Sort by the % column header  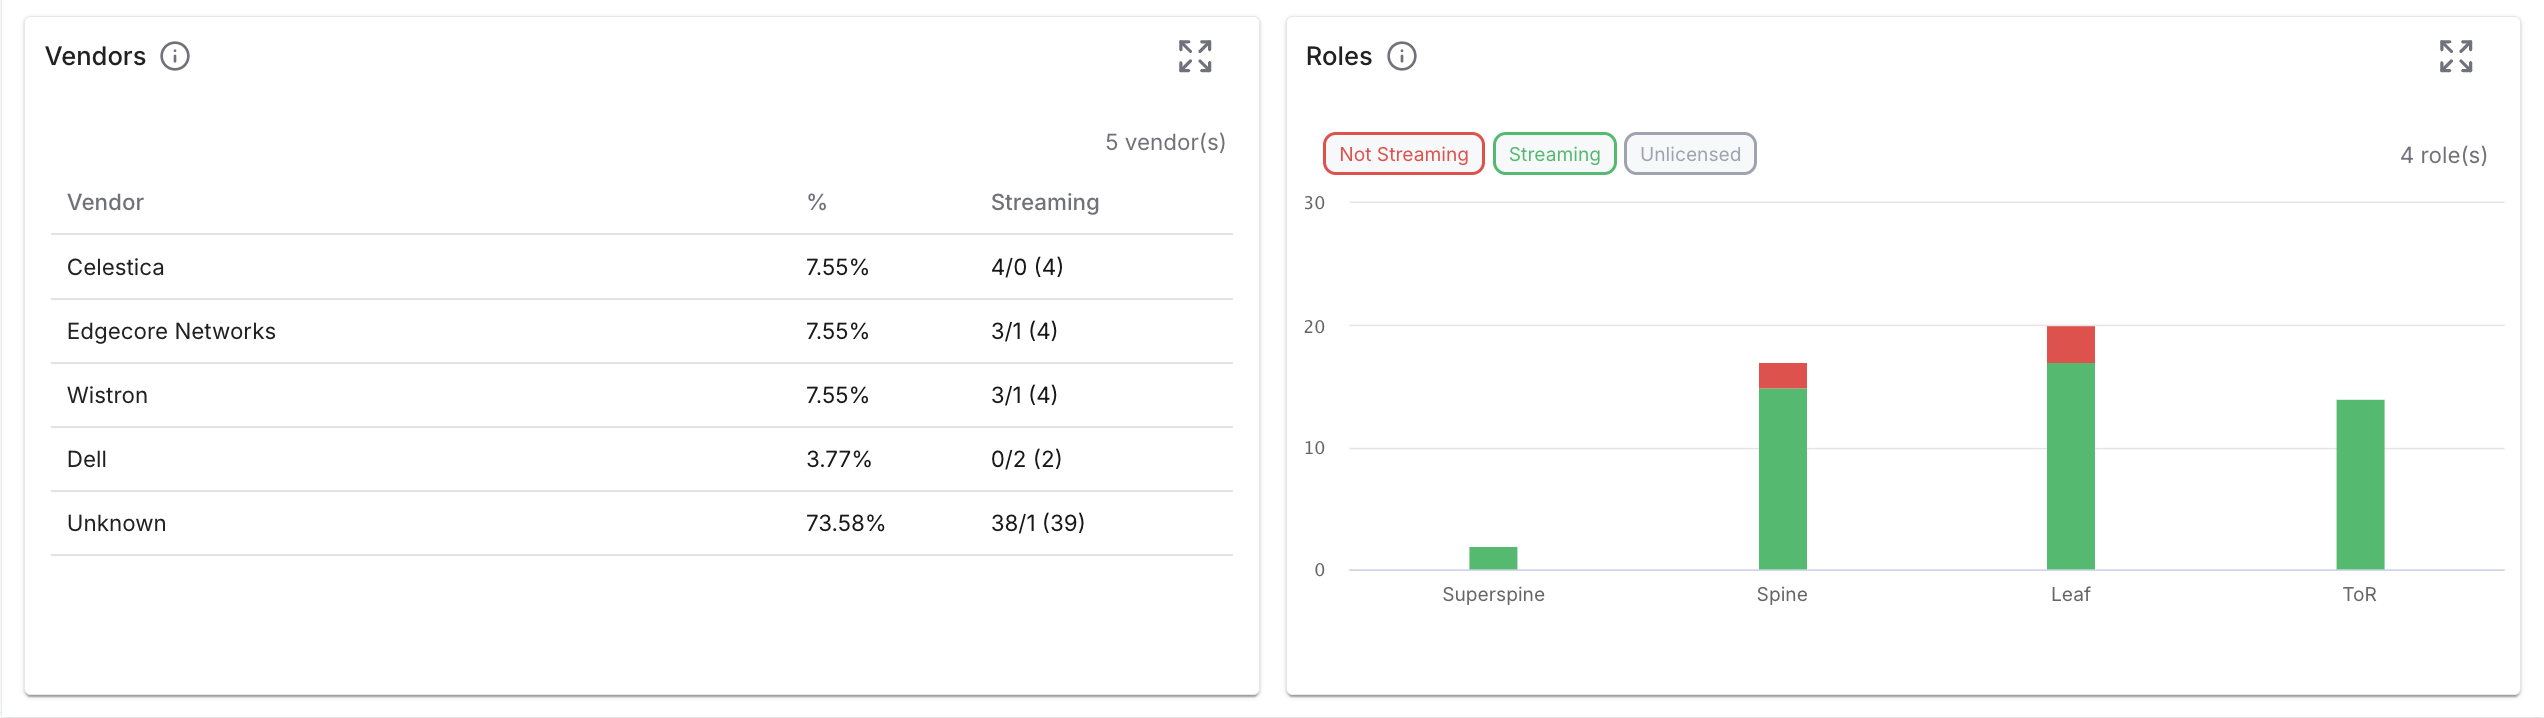tap(816, 202)
